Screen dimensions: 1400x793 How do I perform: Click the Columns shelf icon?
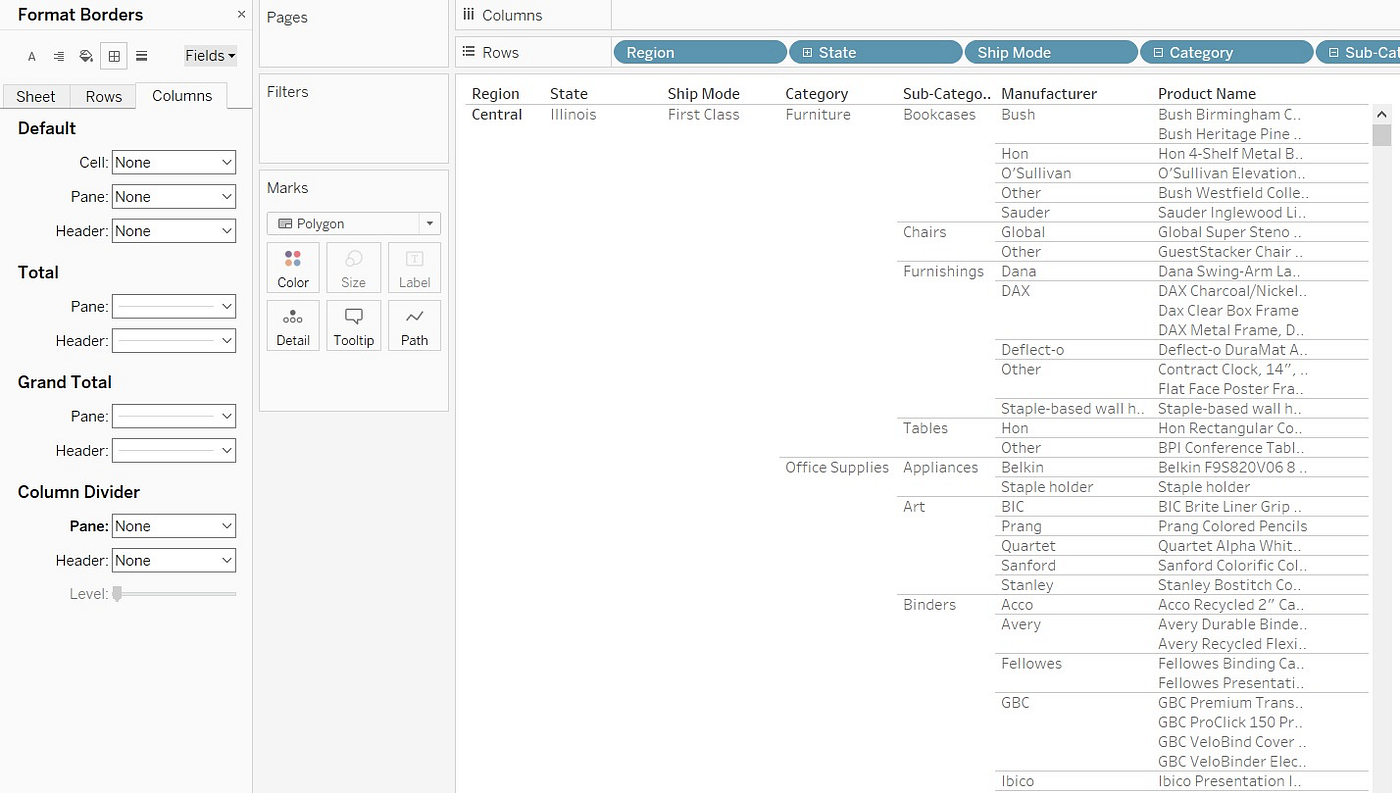pos(468,15)
